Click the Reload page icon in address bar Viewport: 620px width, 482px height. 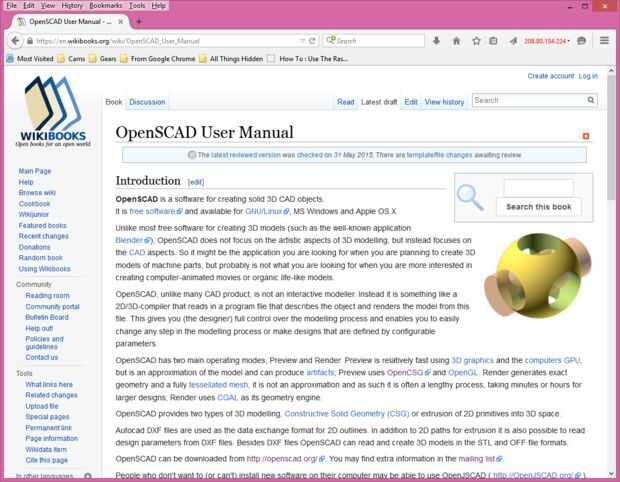(x=312, y=41)
